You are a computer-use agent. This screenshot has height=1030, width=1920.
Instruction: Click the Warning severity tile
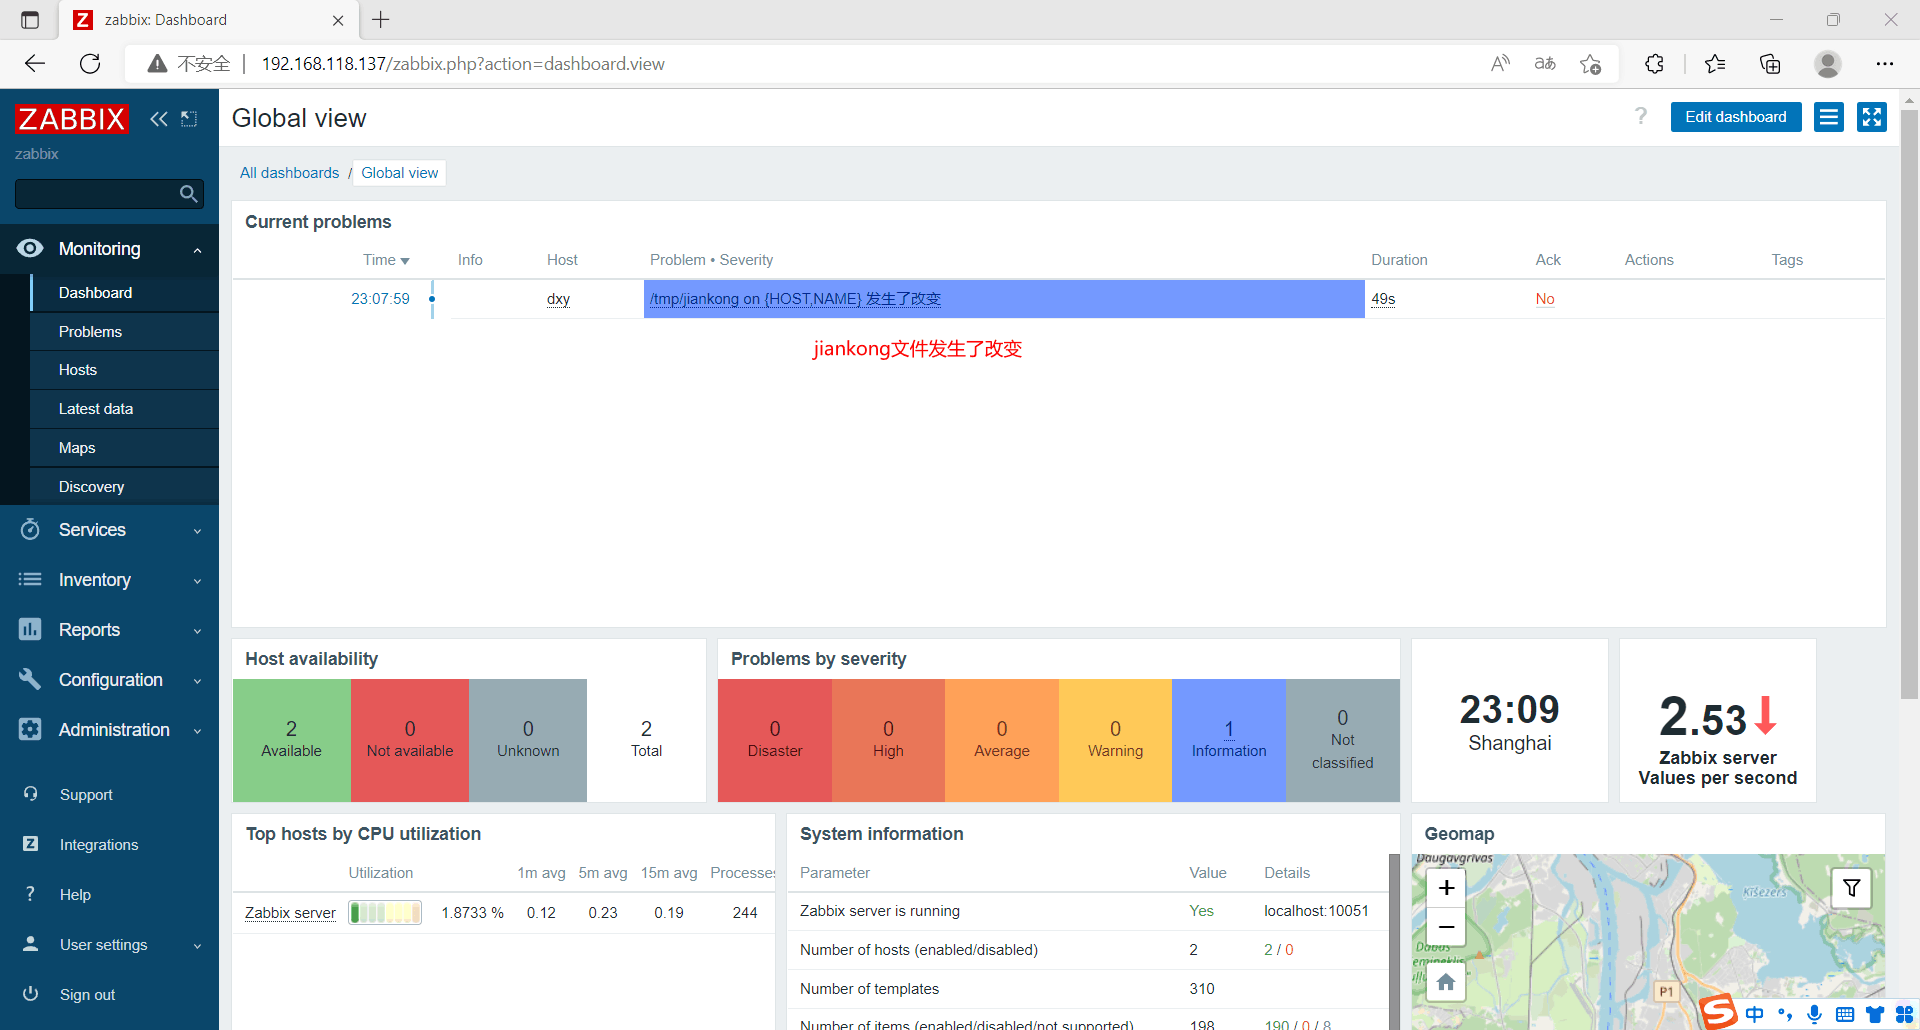(1115, 740)
